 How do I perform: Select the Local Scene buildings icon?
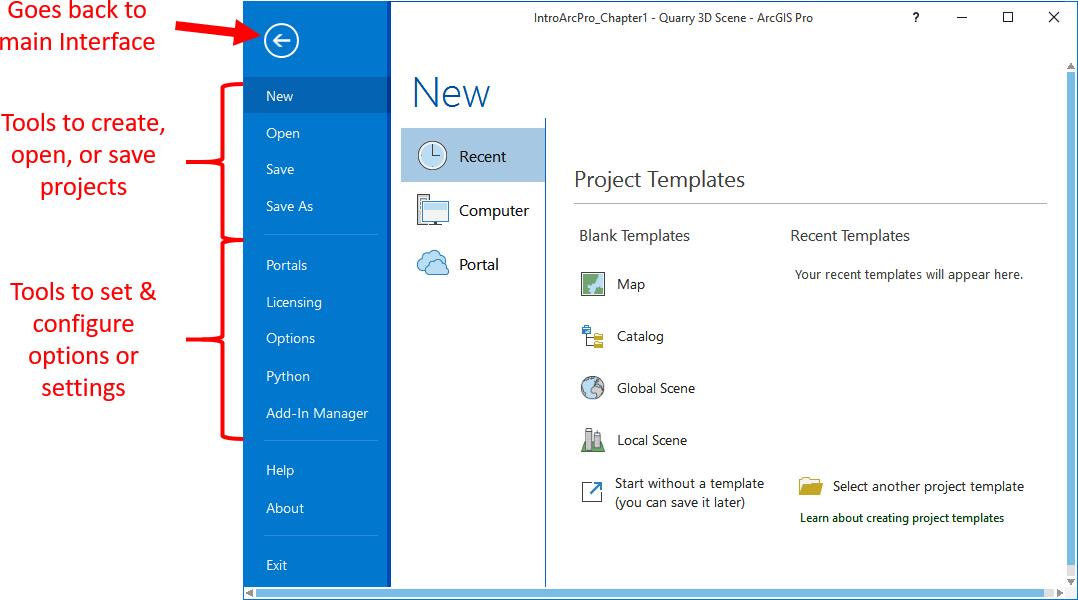593,441
